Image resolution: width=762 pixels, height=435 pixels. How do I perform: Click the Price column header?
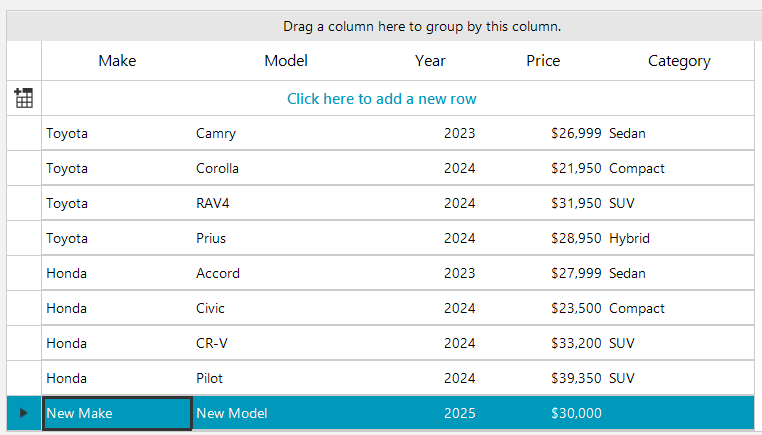543,61
